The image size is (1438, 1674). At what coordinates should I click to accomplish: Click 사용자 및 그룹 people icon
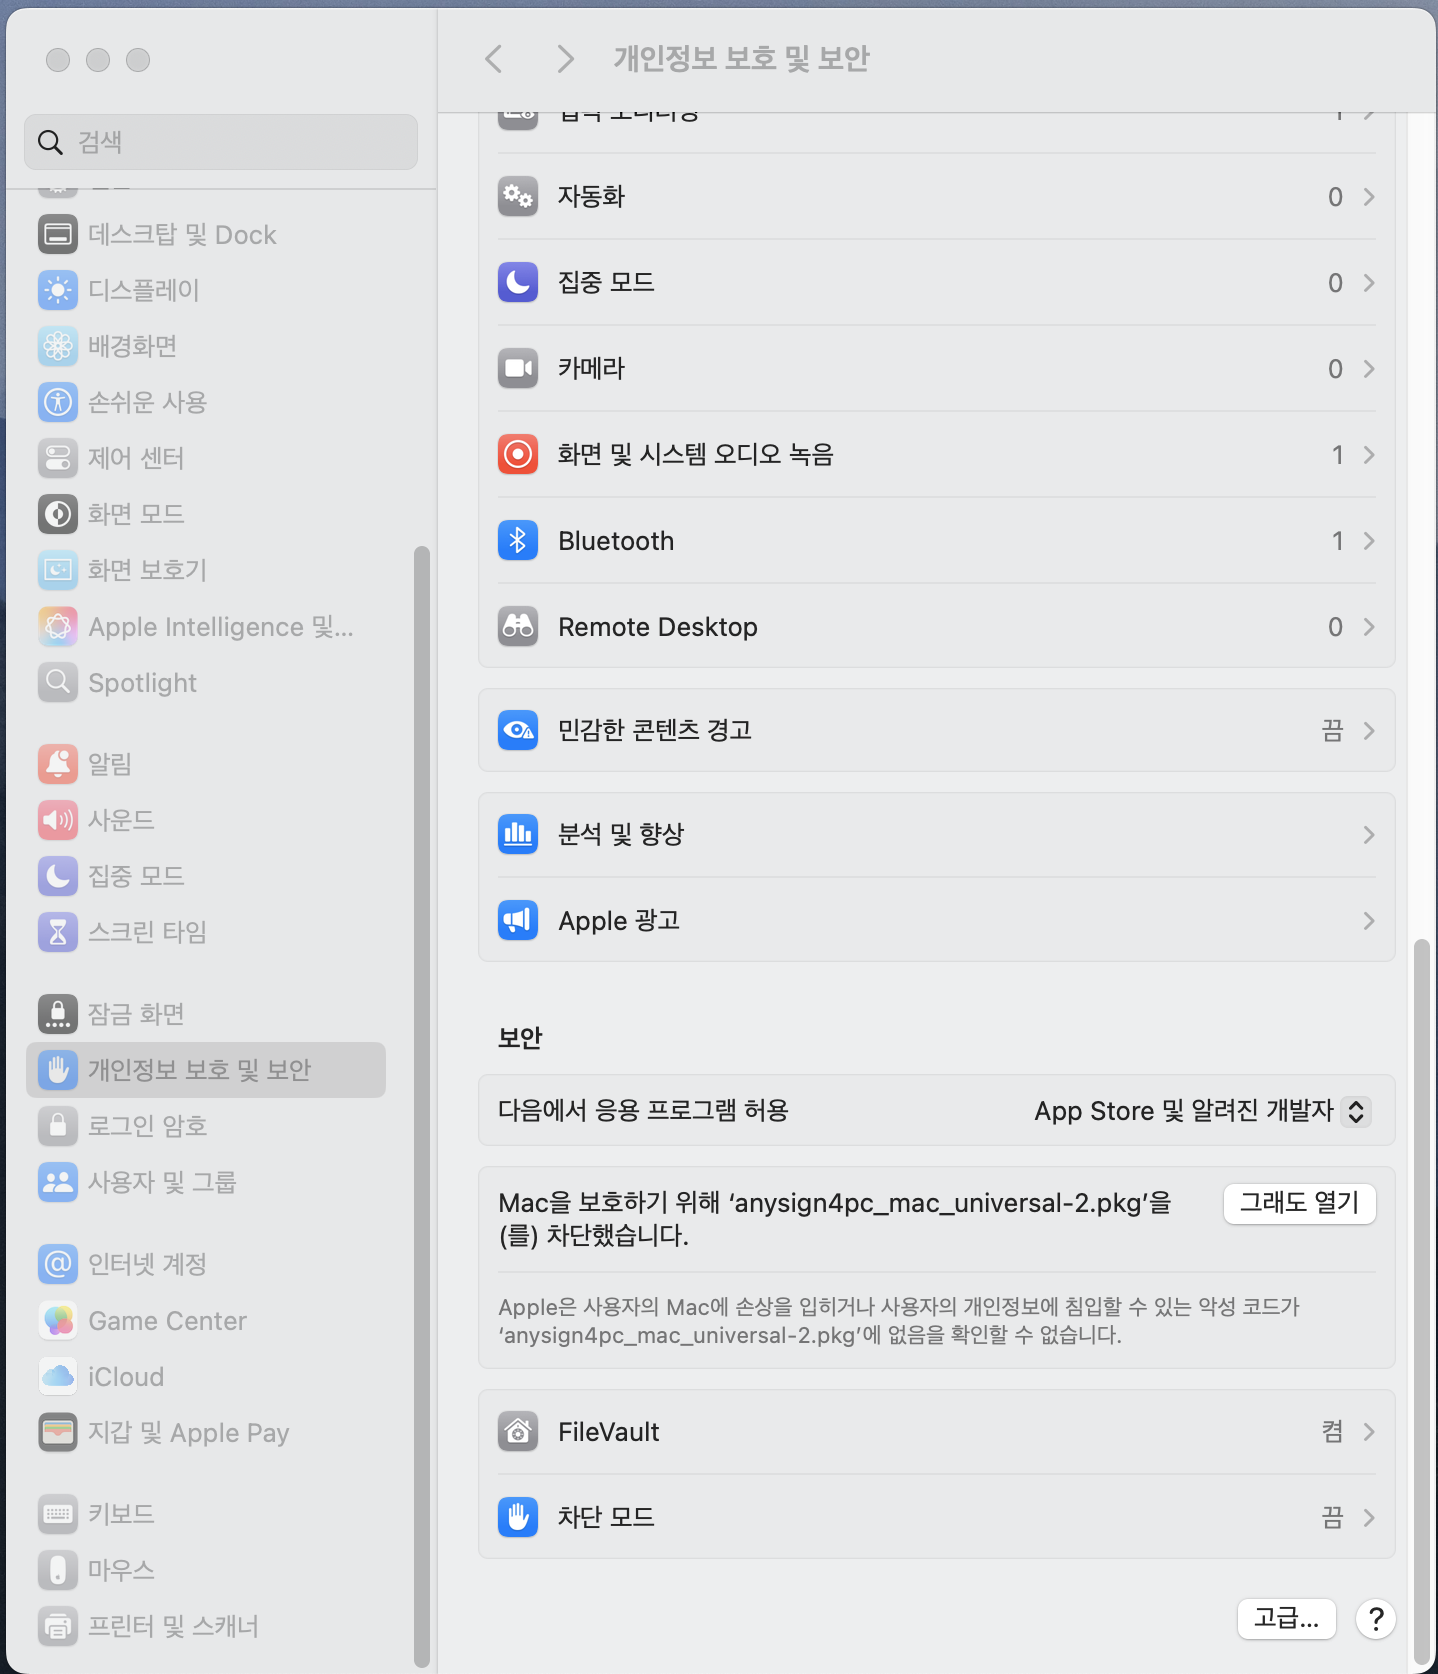(x=58, y=1183)
